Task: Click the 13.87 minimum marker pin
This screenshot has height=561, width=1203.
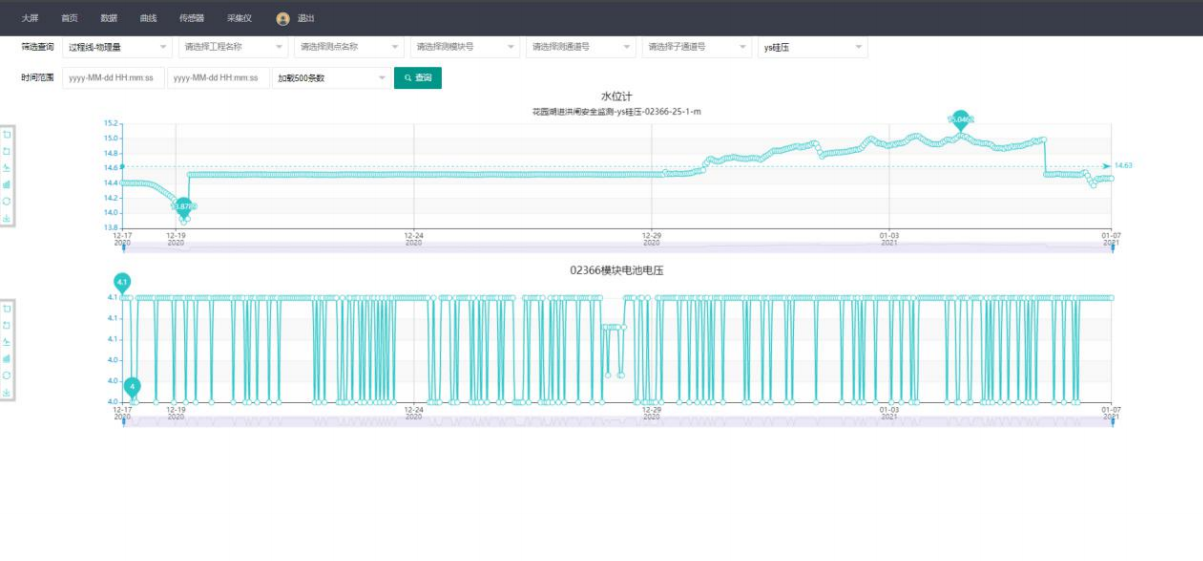Action: click(x=183, y=208)
